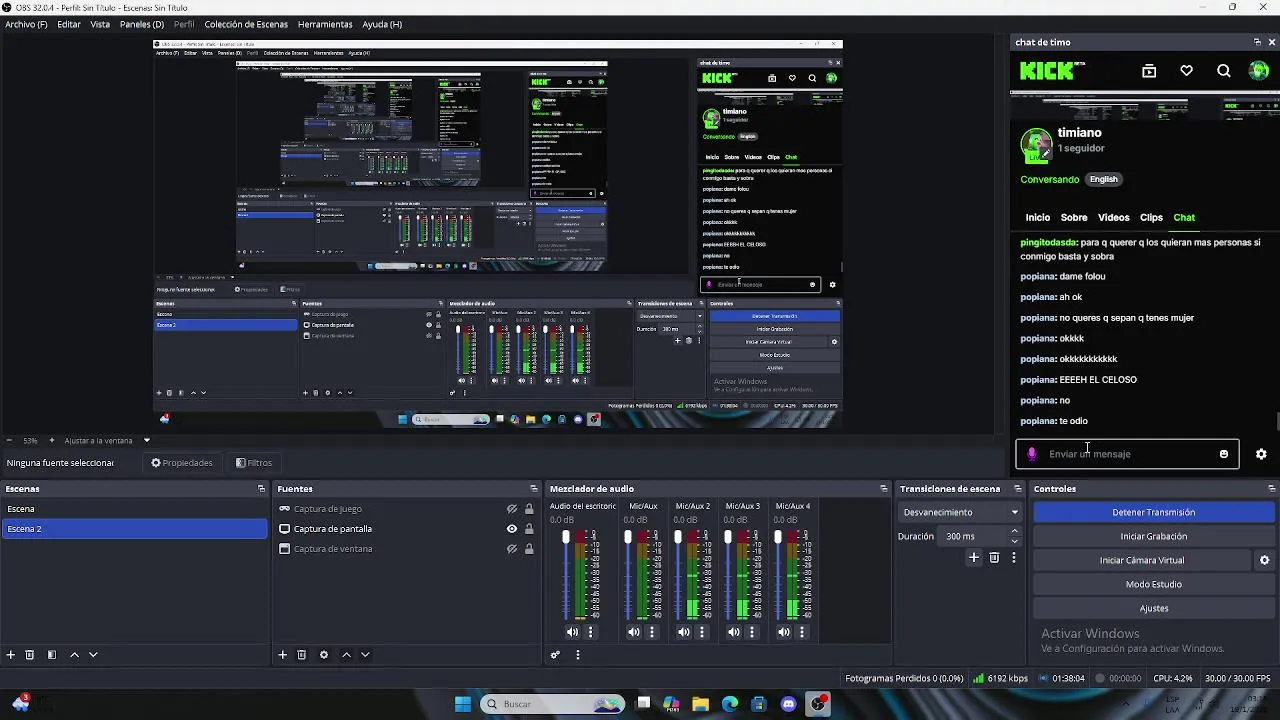This screenshot has height=720, width=1280.
Task: Open Editar menu
Action: tap(69, 24)
